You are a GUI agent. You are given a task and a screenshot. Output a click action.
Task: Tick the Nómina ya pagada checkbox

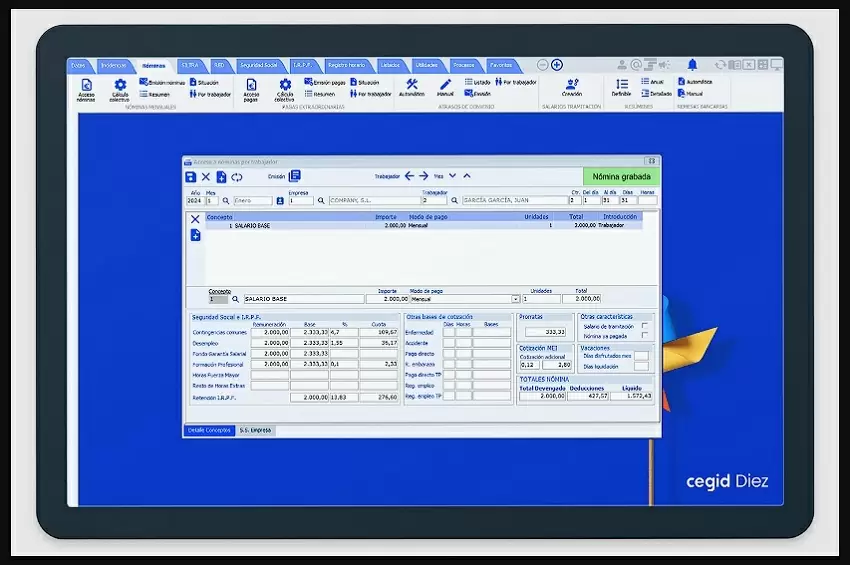tap(644, 335)
